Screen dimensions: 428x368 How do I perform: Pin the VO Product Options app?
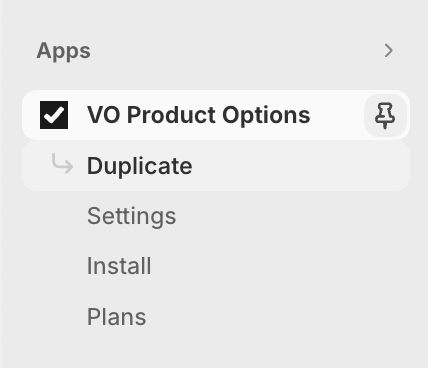click(x=385, y=115)
